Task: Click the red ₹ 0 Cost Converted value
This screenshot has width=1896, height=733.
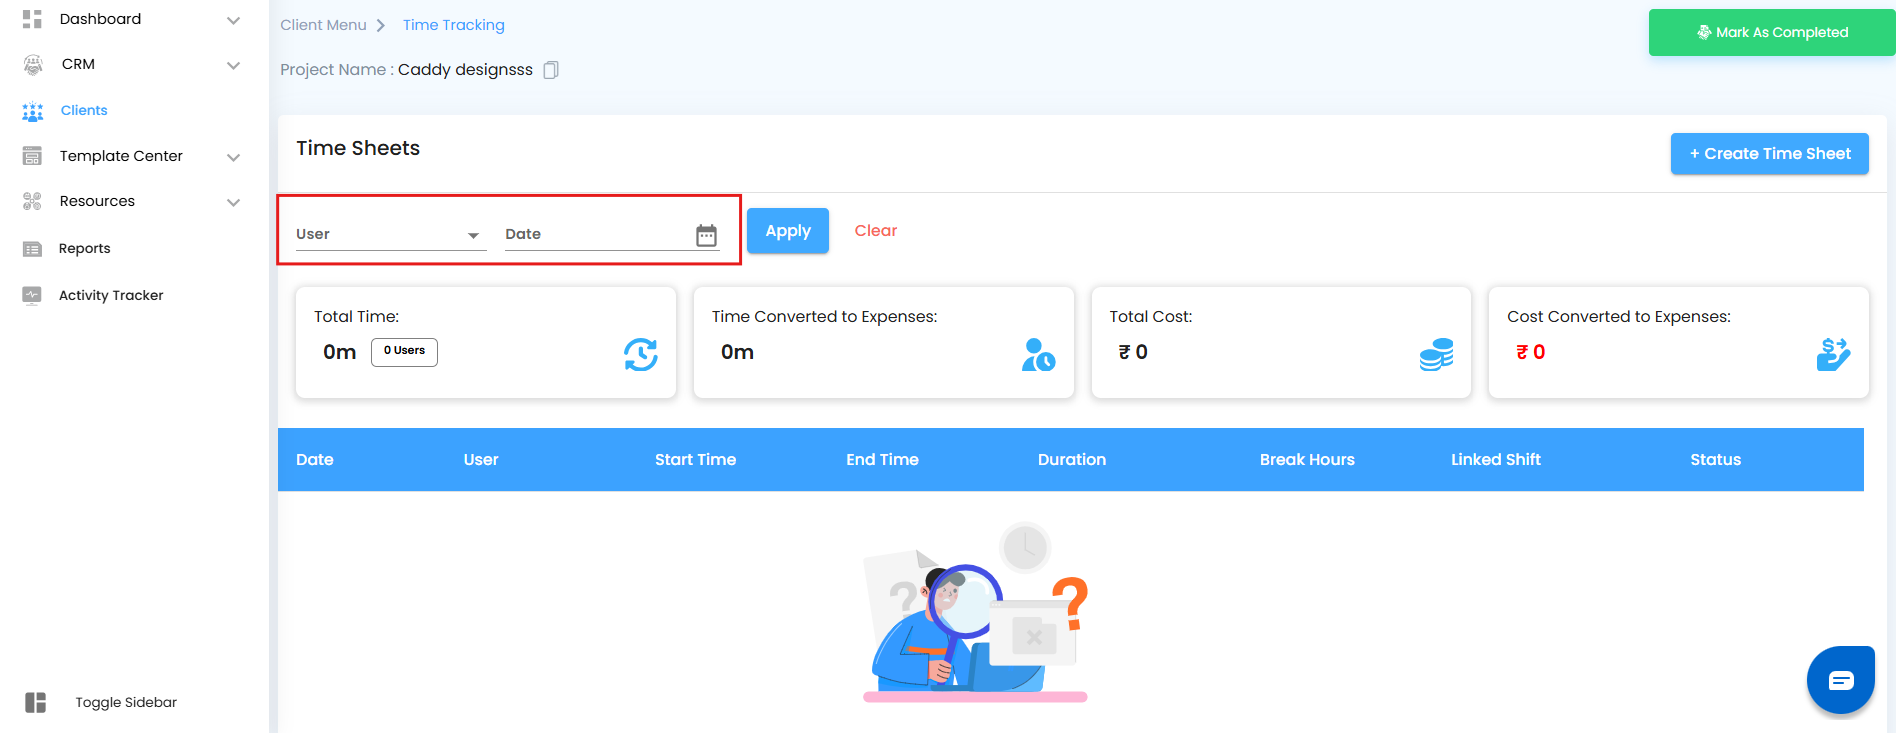Action: pos(1531,352)
